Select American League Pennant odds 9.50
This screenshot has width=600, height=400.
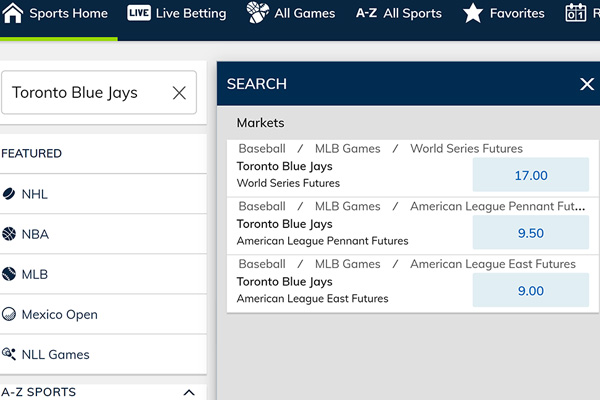click(x=531, y=233)
